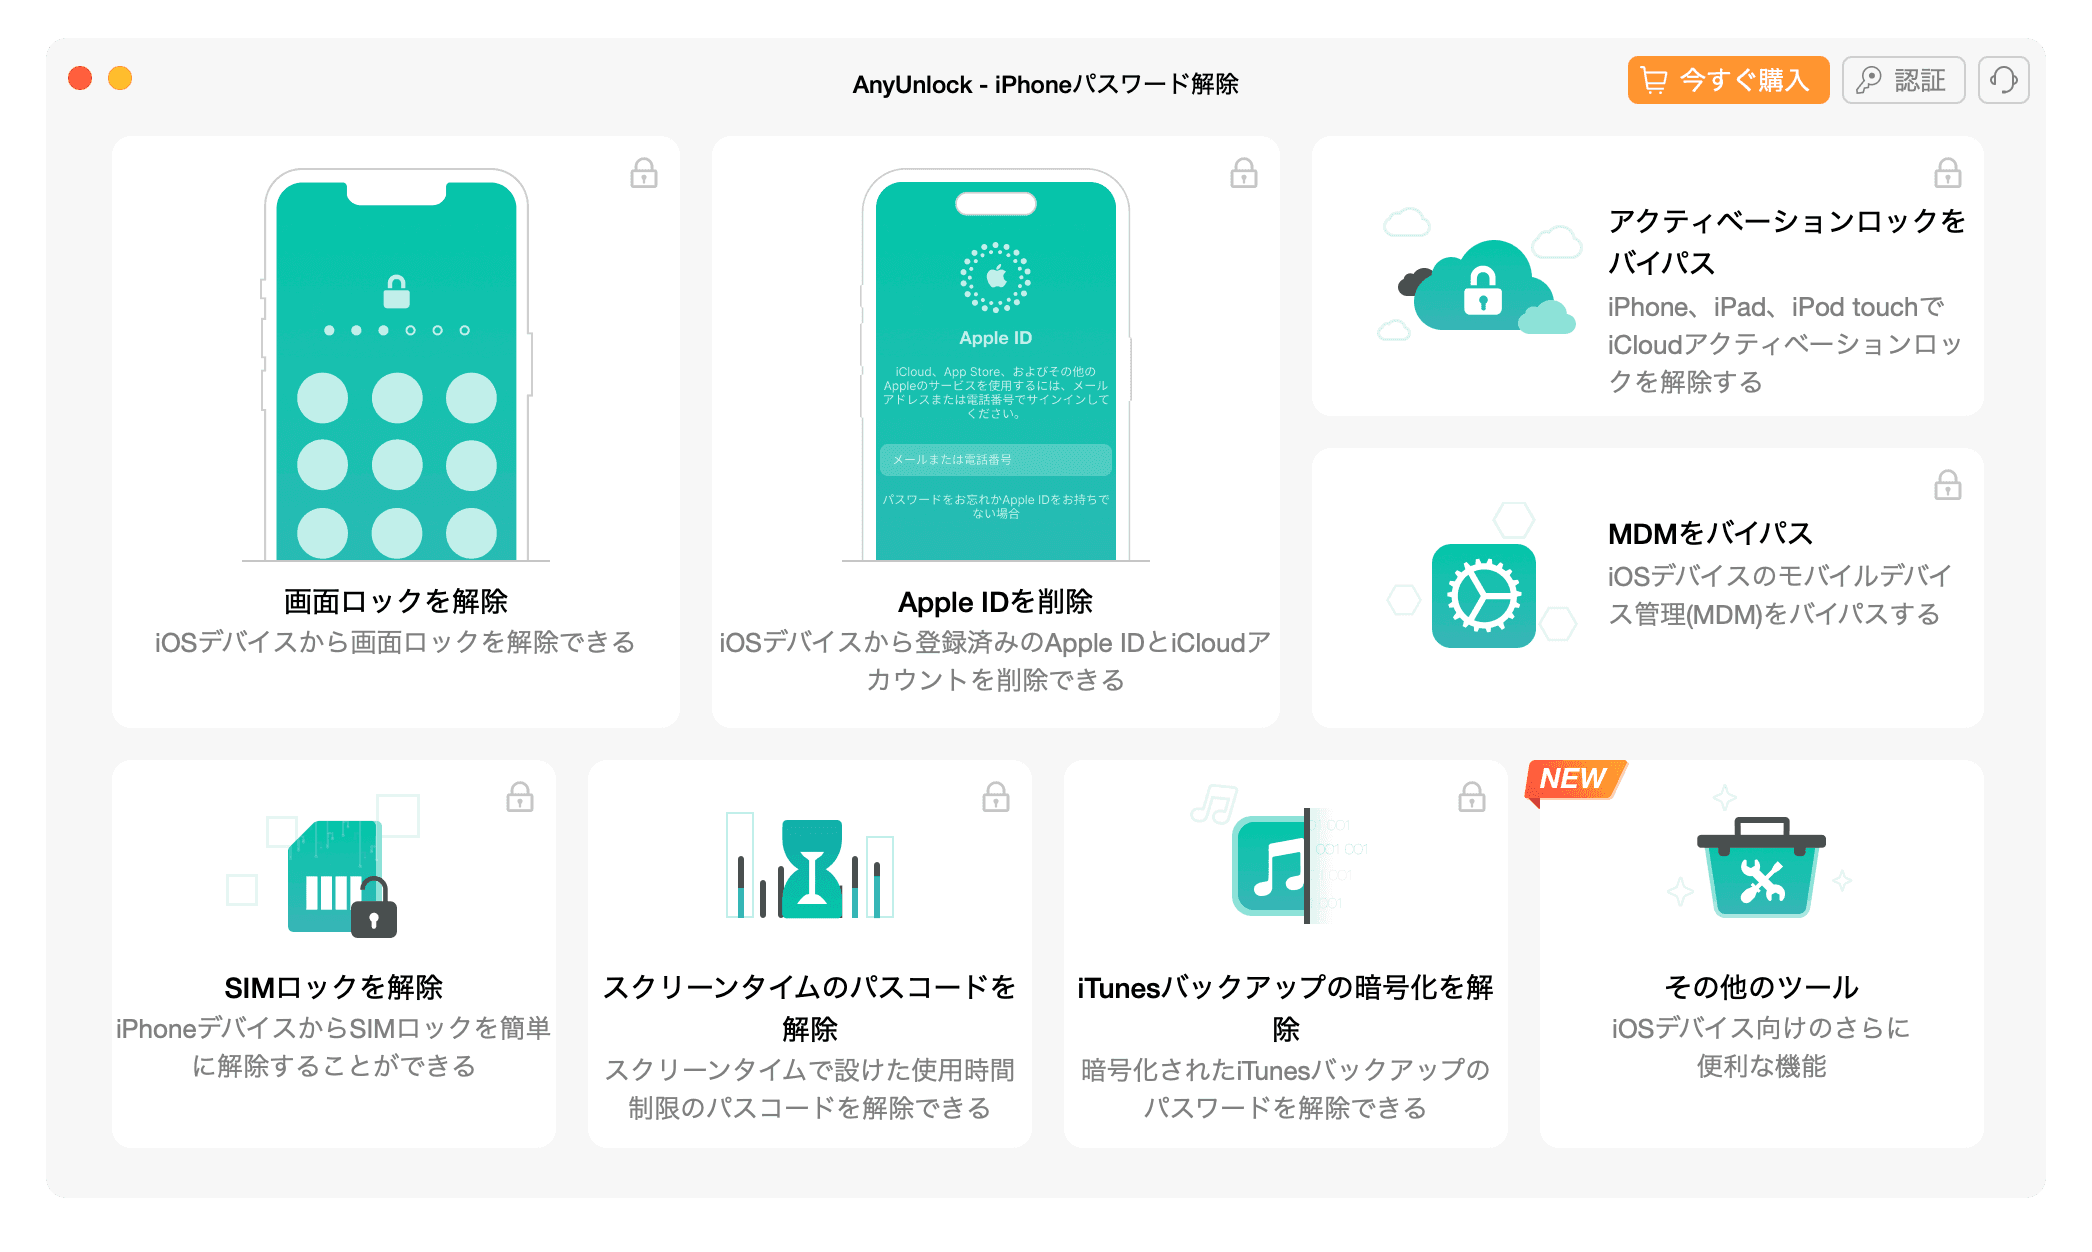The height and width of the screenshot is (1252, 2092).
Task: Select the Apple ID phone illustration
Action: coord(996,365)
